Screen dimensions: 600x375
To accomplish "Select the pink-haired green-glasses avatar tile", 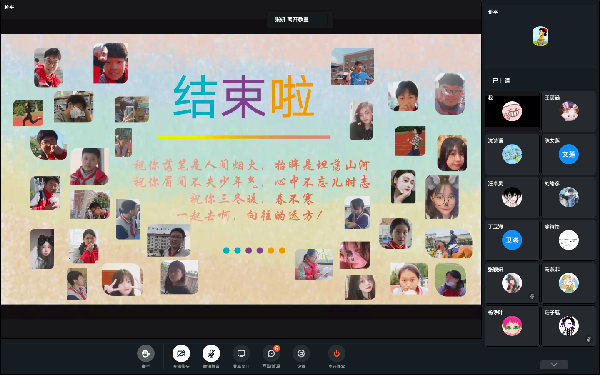I will 512,326.
